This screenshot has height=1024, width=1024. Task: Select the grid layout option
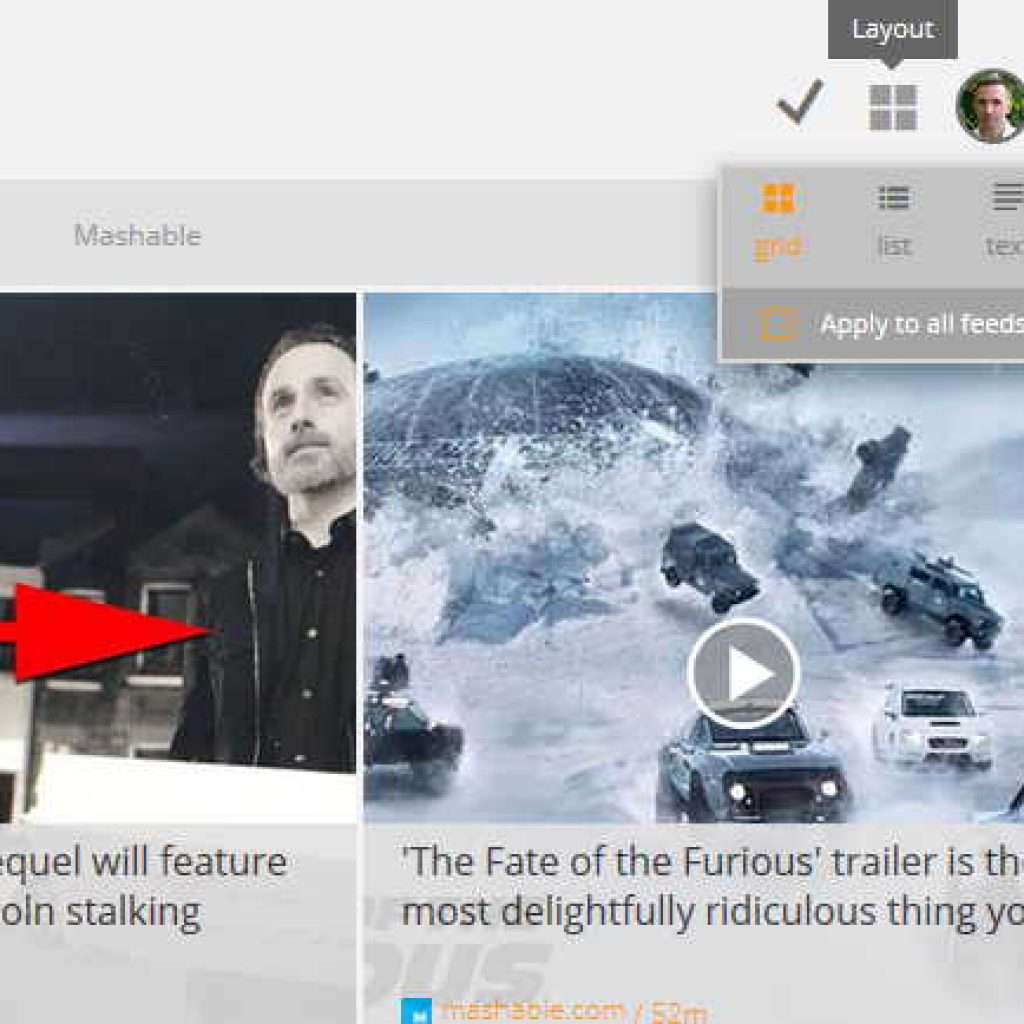click(x=778, y=221)
